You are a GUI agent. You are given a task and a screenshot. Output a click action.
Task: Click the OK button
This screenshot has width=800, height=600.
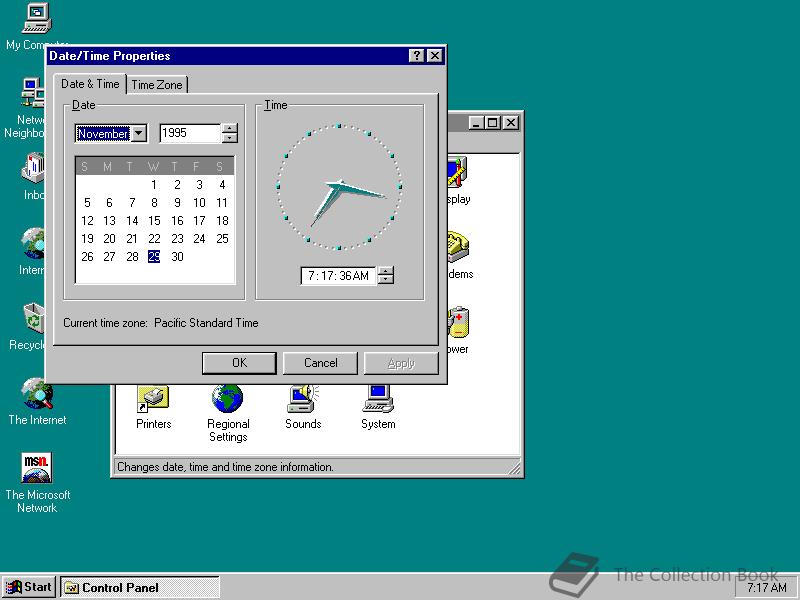[x=239, y=363]
